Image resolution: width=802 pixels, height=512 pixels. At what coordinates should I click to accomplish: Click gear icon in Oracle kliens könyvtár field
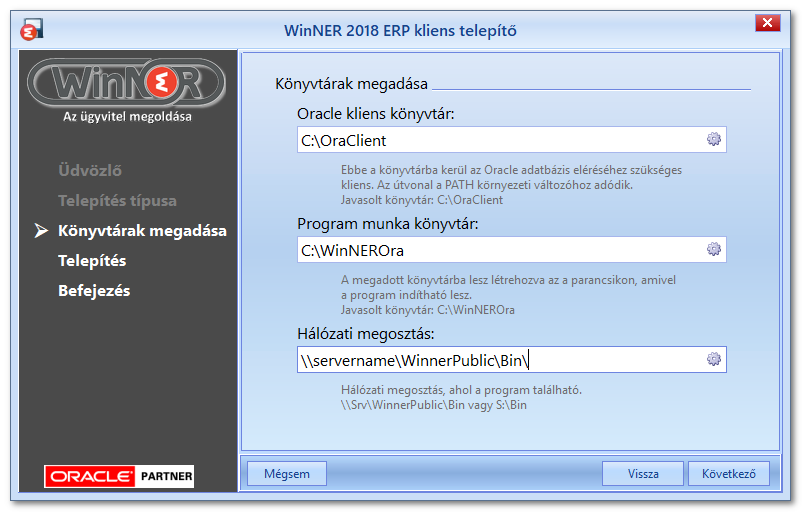[714, 139]
